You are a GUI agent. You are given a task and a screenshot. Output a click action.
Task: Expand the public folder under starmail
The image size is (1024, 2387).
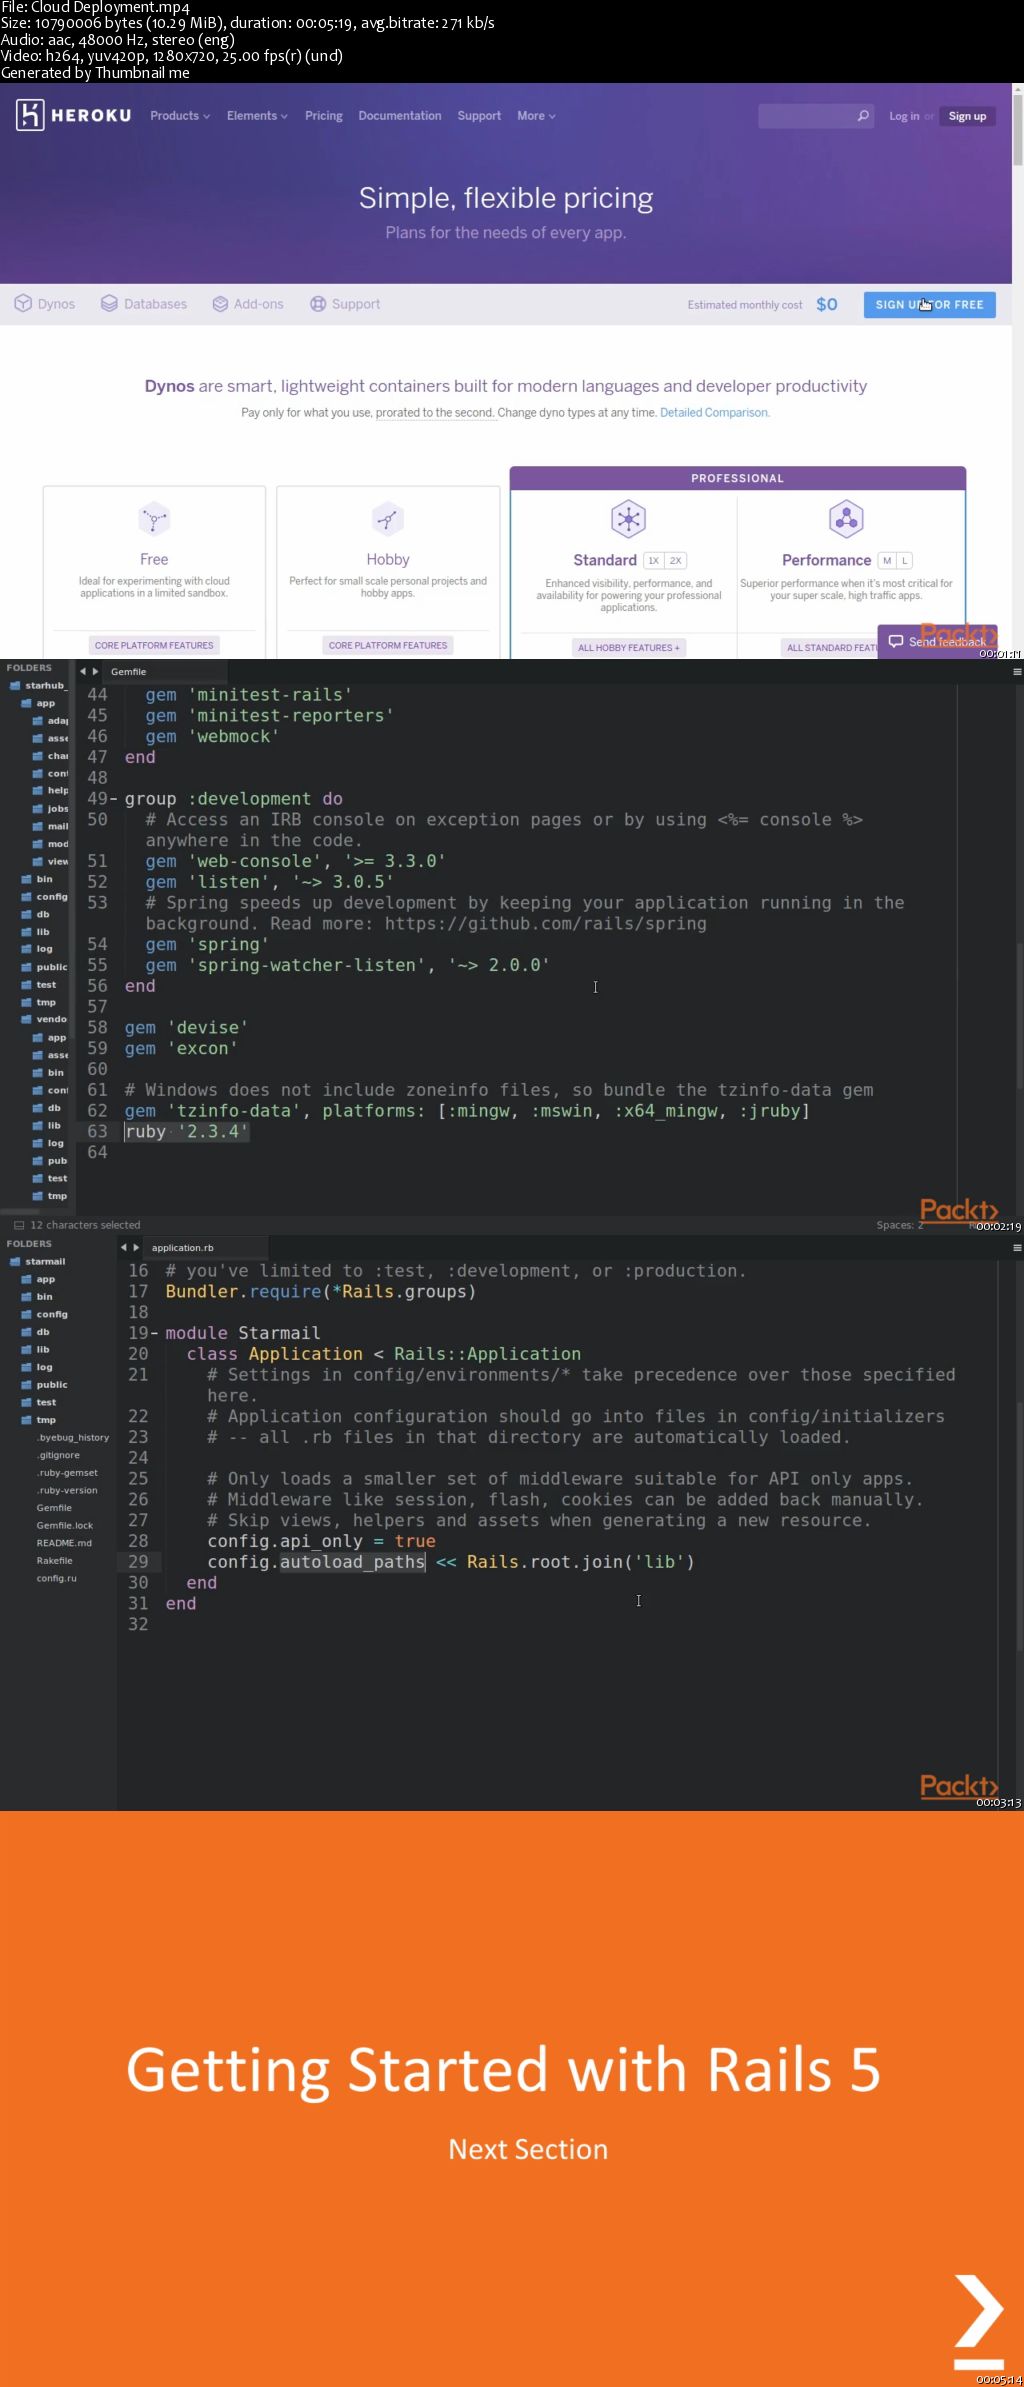[45, 1385]
